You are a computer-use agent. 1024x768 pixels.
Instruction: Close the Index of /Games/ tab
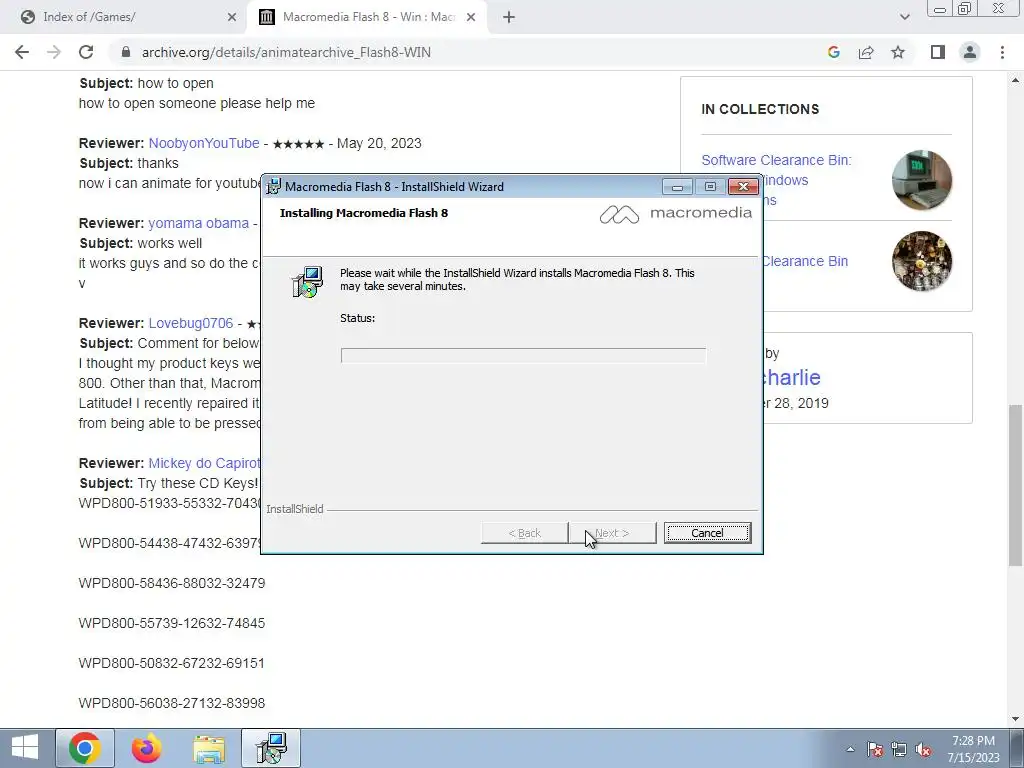(x=232, y=18)
